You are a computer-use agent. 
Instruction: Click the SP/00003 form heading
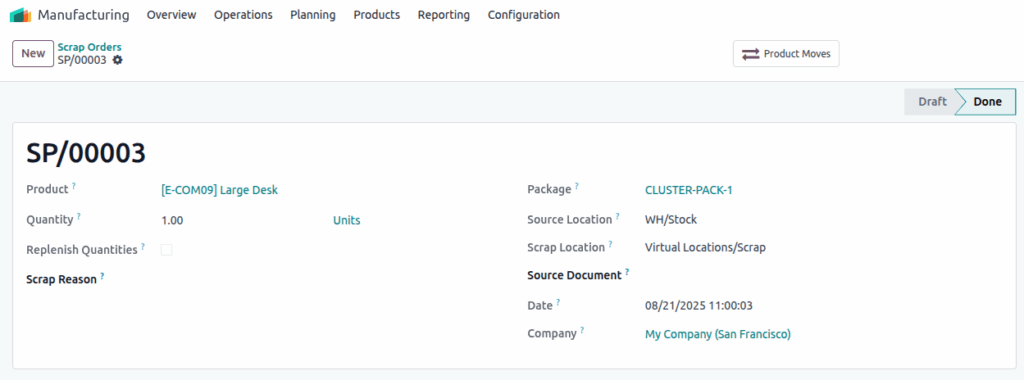(x=86, y=153)
